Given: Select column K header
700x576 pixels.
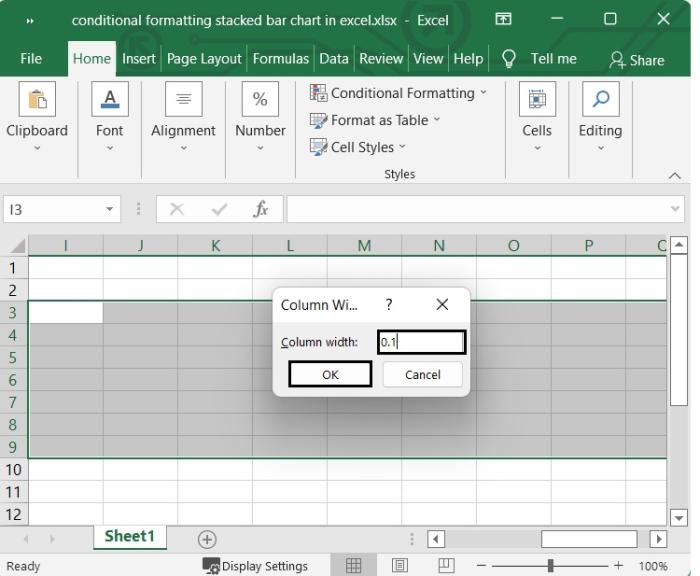Looking at the screenshot, I should click(x=215, y=246).
